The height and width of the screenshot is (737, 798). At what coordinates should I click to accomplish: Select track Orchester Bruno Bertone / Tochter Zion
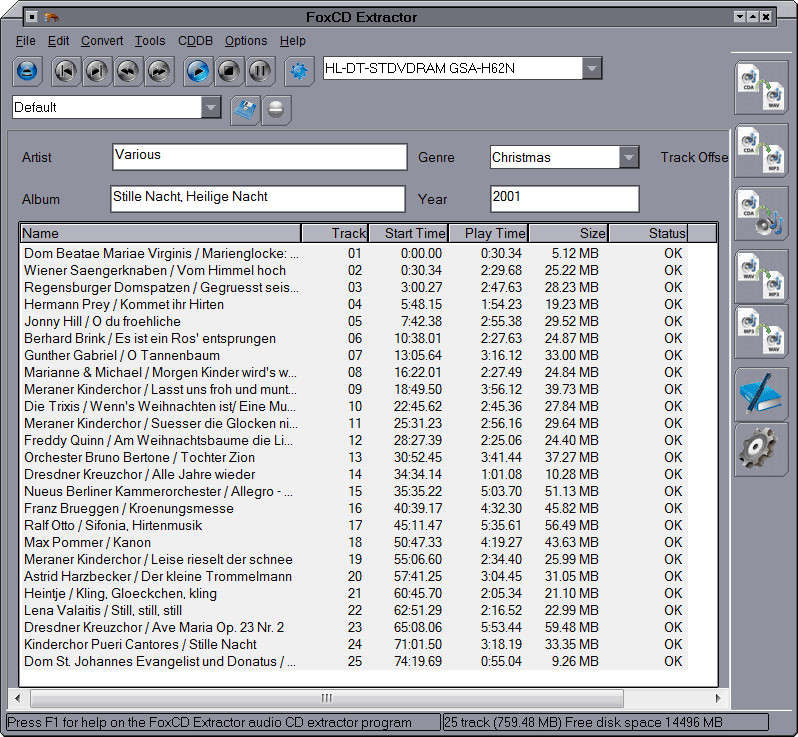[355, 457]
